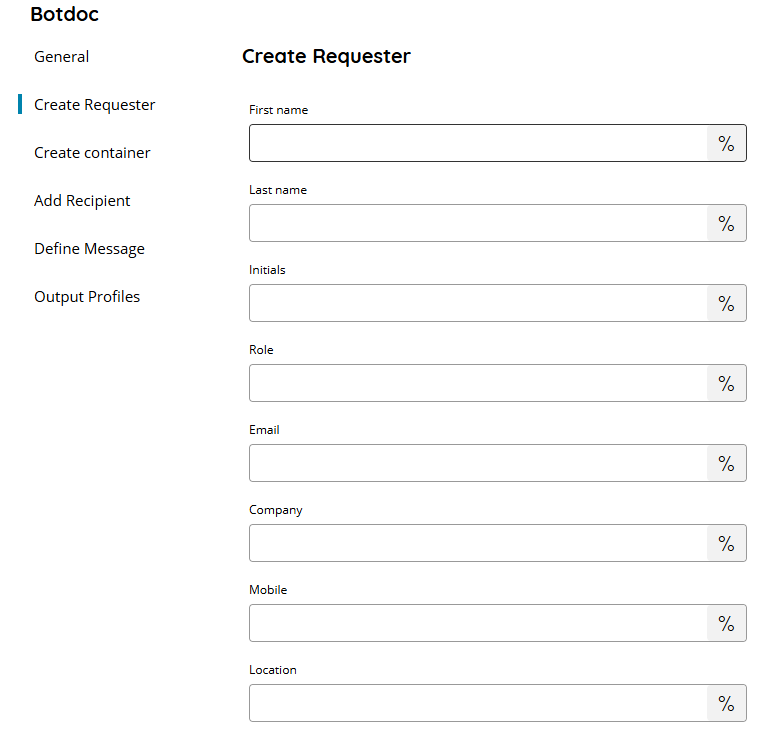This screenshot has height=743, width=767.
Task: Focus the Mobile input field
Action: (x=478, y=623)
